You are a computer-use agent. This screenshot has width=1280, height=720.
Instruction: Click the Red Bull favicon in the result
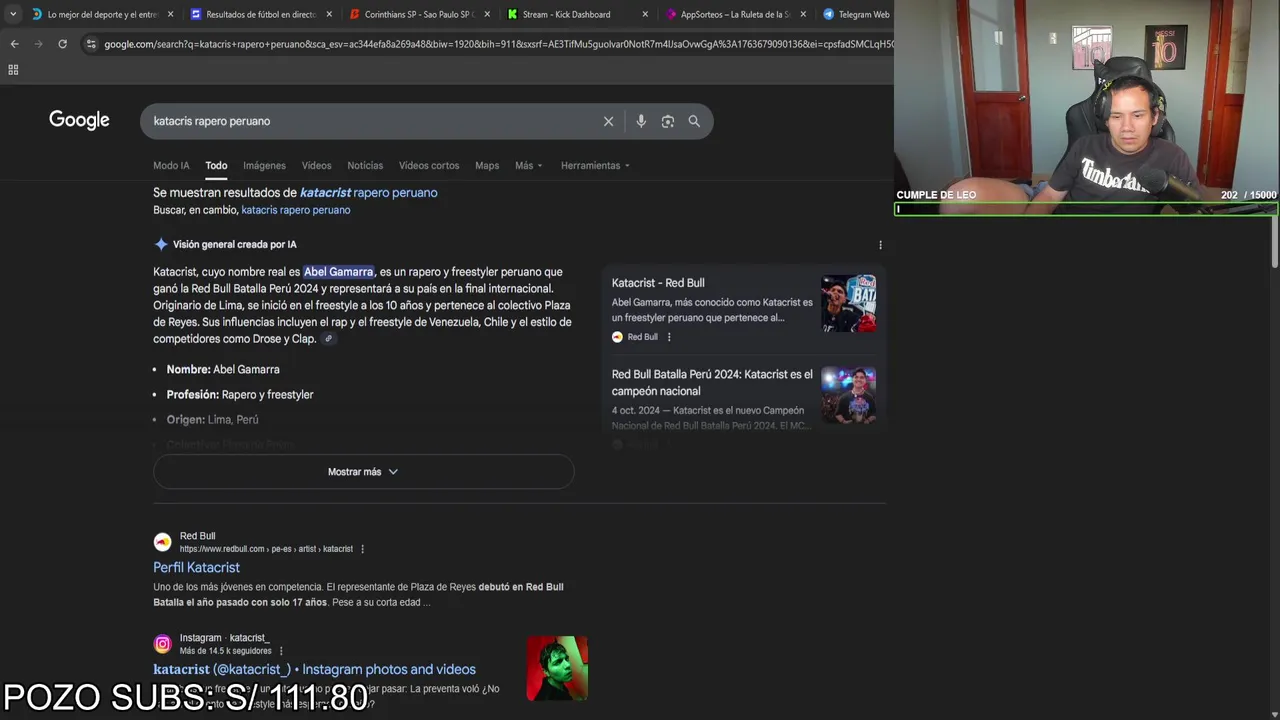point(162,542)
